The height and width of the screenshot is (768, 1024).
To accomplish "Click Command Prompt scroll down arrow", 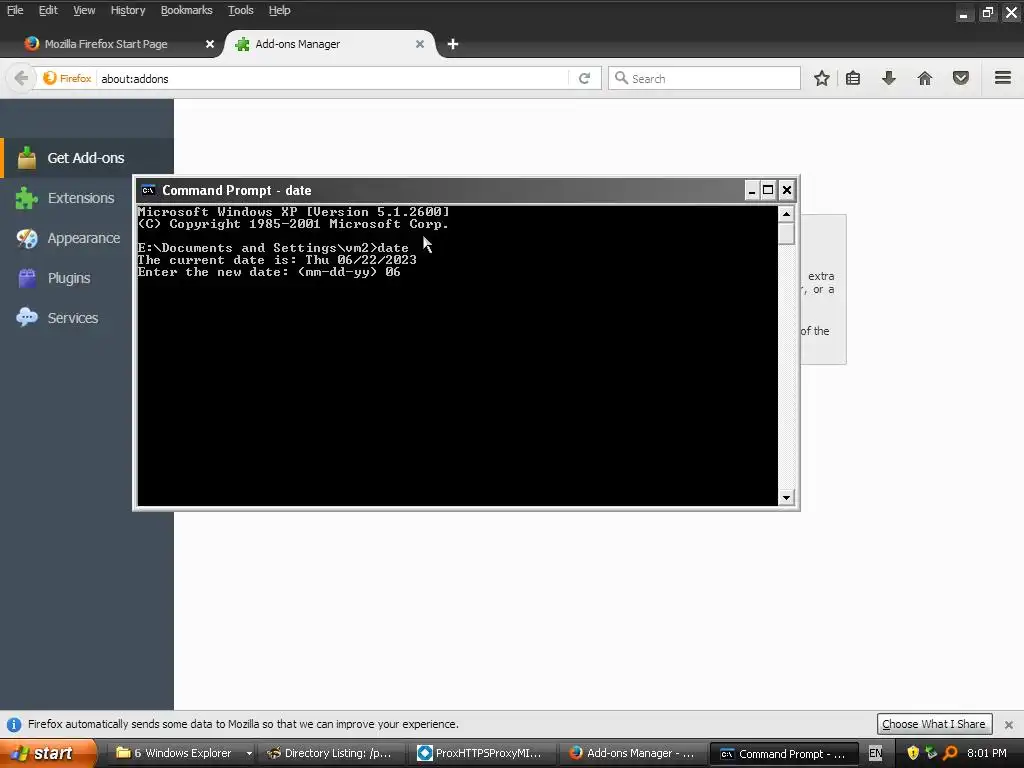I will (786, 498).
